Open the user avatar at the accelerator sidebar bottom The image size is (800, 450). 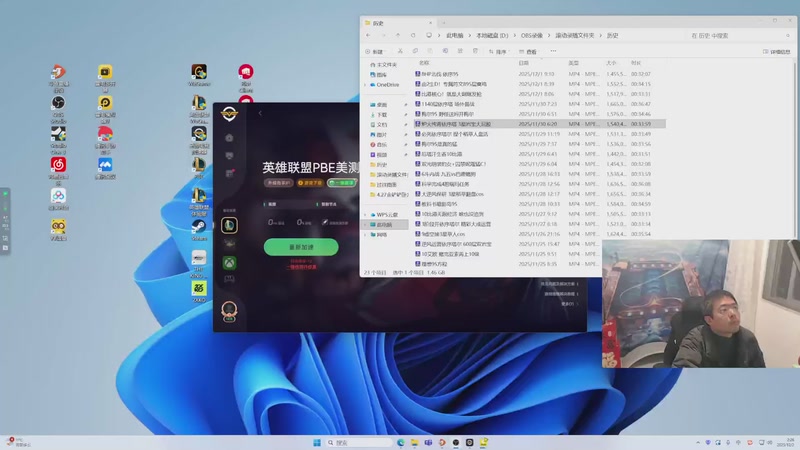coord(229,310)
